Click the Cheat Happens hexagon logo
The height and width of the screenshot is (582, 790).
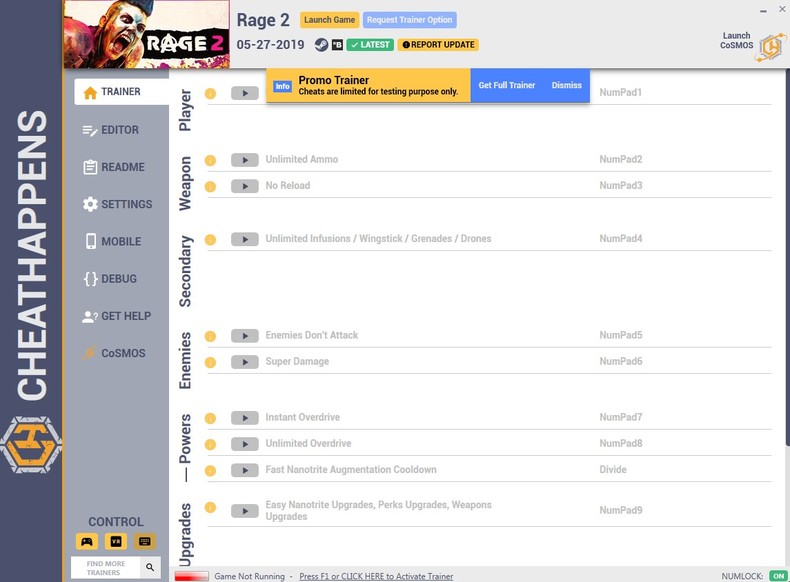[31, 444]
